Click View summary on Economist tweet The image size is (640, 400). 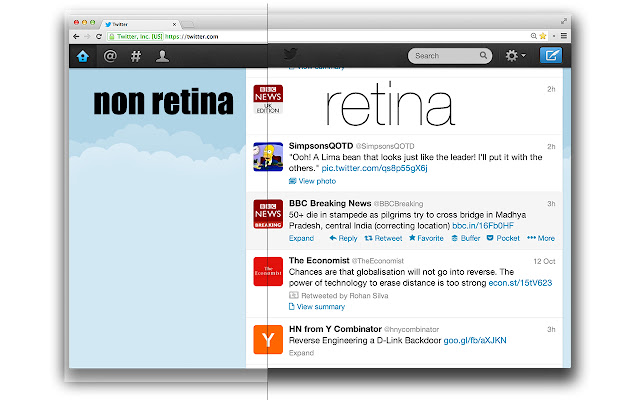317,307
